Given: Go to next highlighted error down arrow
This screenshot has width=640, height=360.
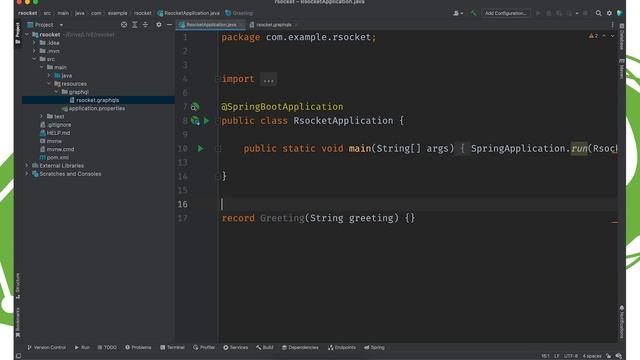Looking at the screenshot, I should (x=613, y=36).
